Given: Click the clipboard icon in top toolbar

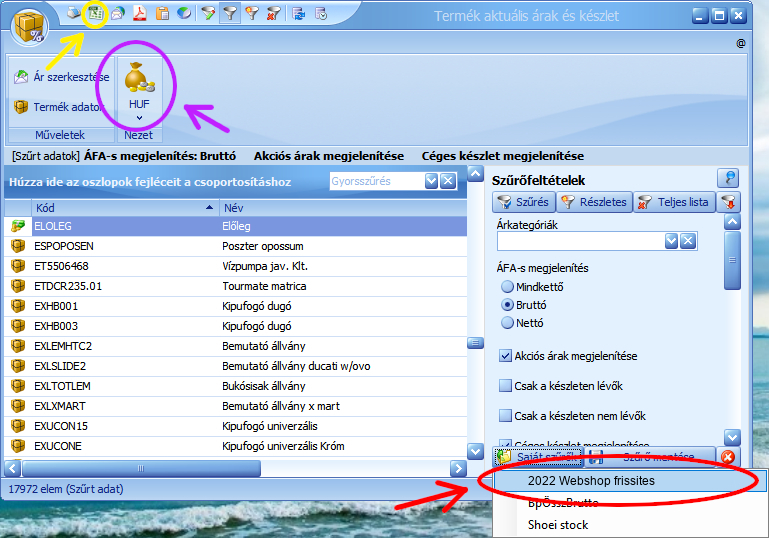Looking at the screenshot, I should click(161, 14).
